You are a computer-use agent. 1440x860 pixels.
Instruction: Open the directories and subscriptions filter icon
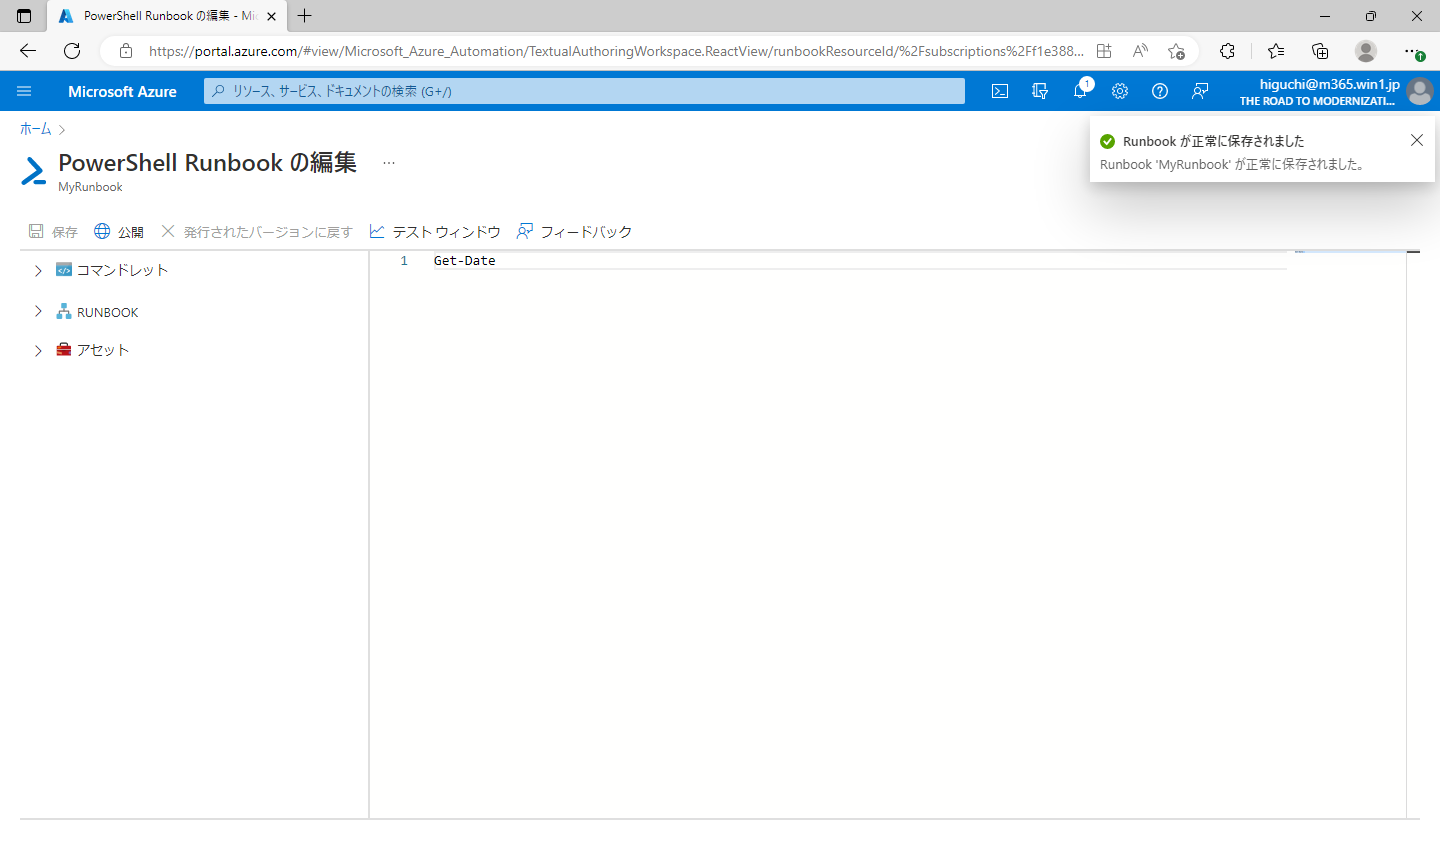1040,91
